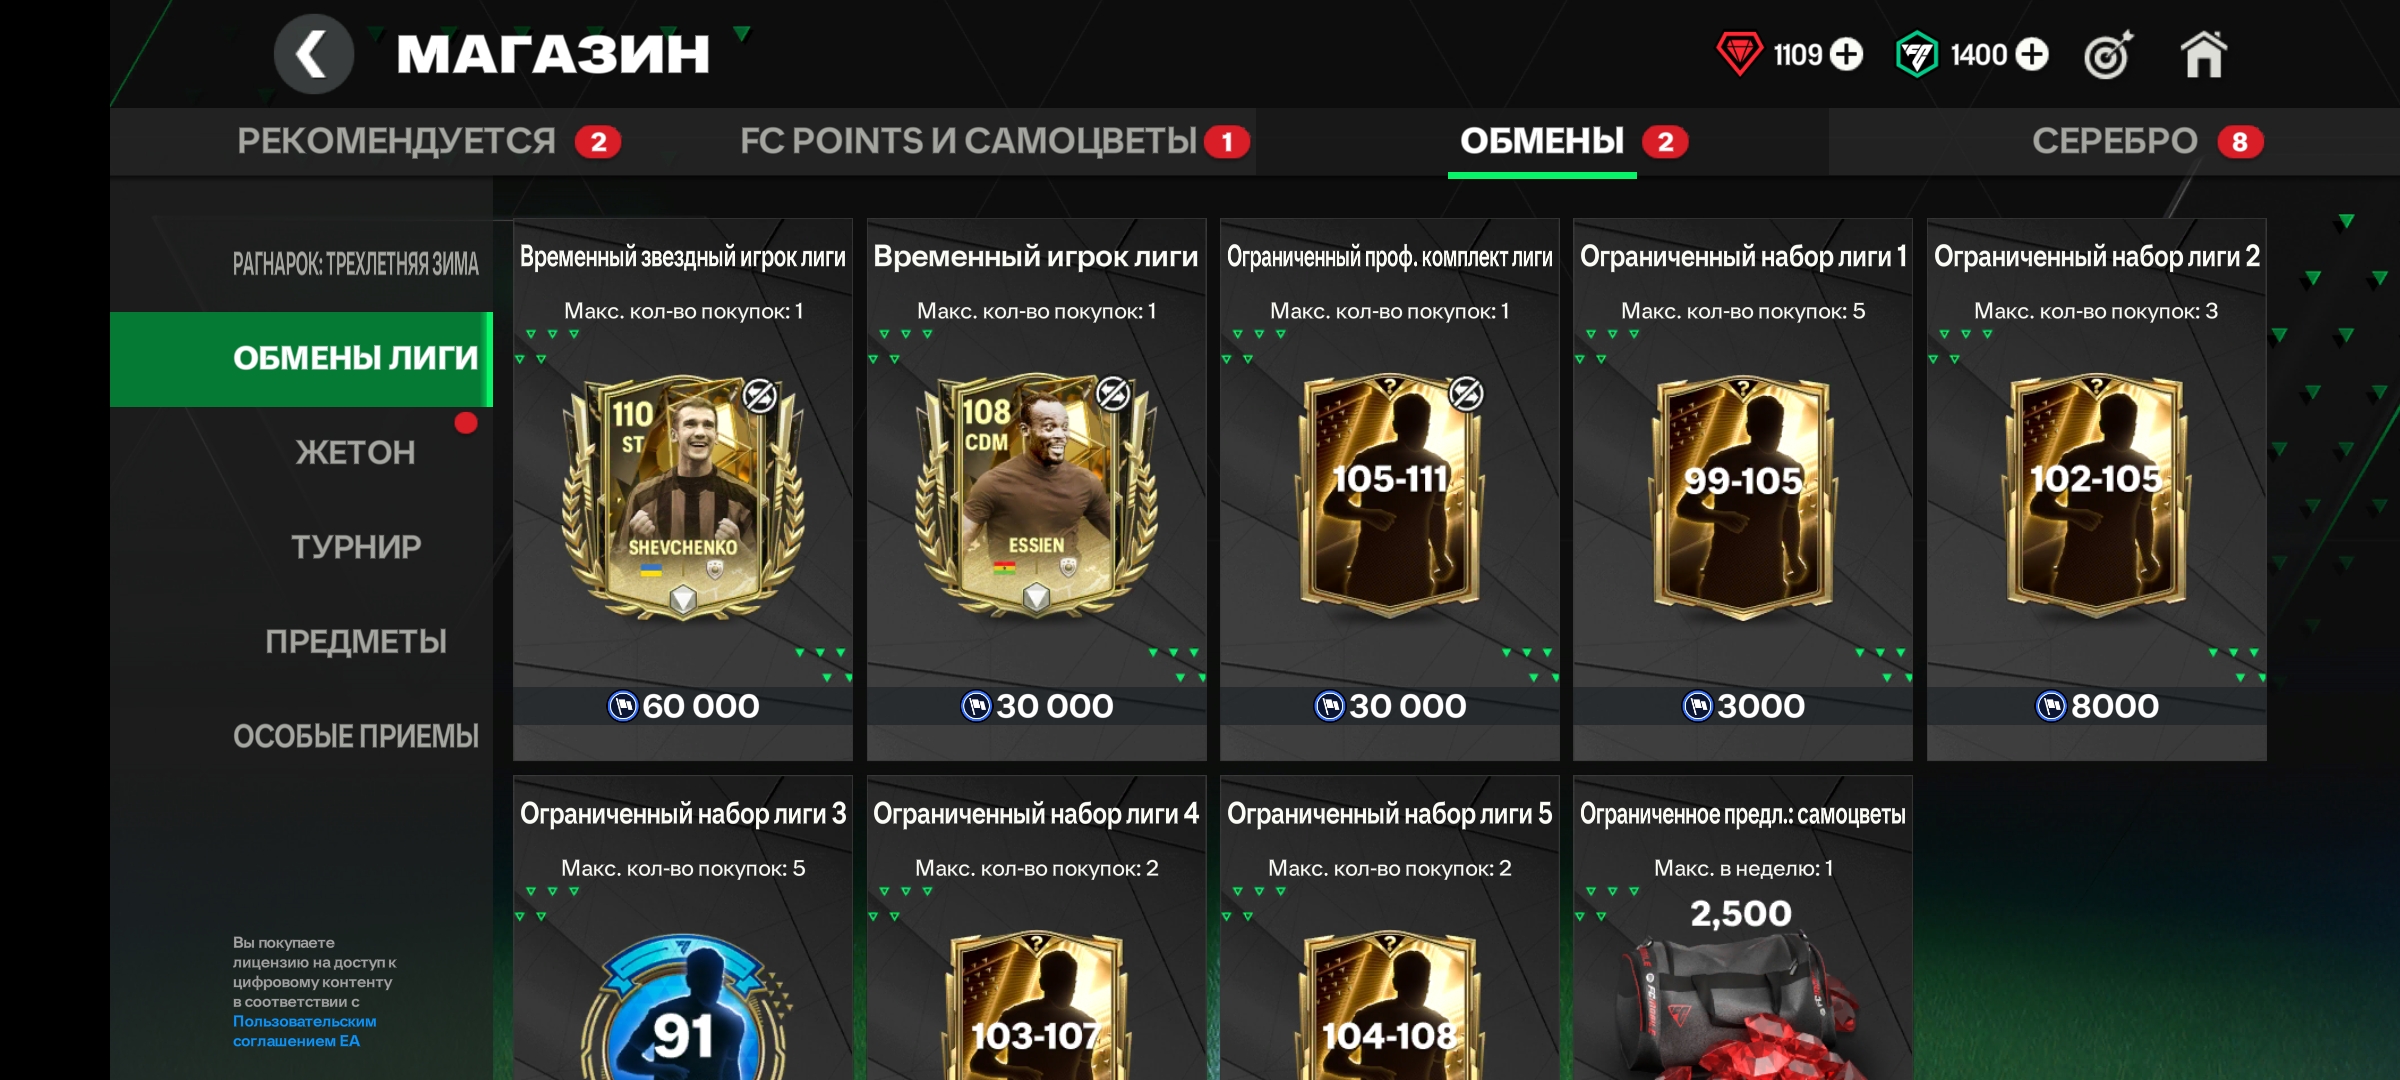Buy Shevchenko pack for 60 000
Screen dimensions: 2400x1080
[683, 706]
